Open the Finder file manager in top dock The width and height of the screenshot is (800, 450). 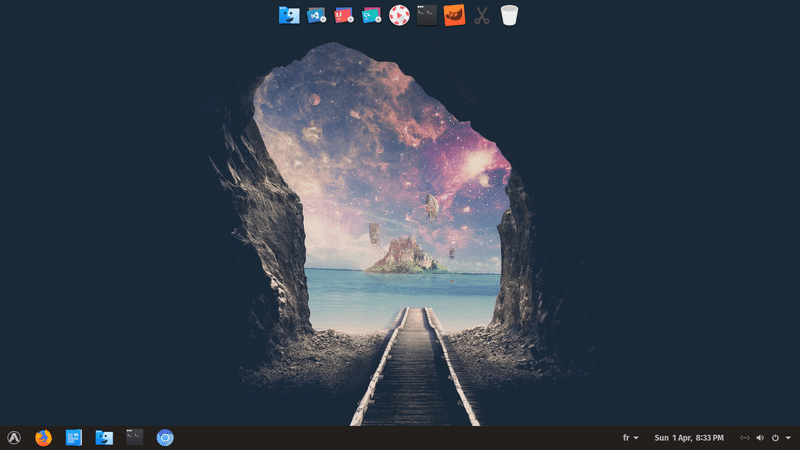(x=289, y=15)
